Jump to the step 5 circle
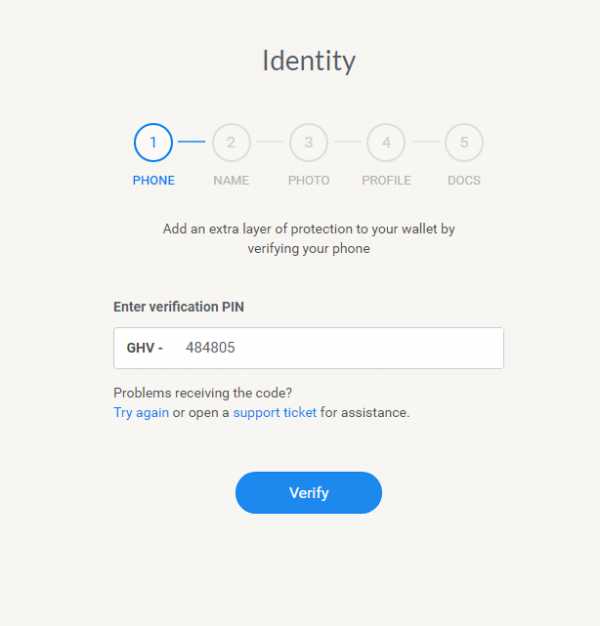Screen dimensions: 600x626 point(464,142)
